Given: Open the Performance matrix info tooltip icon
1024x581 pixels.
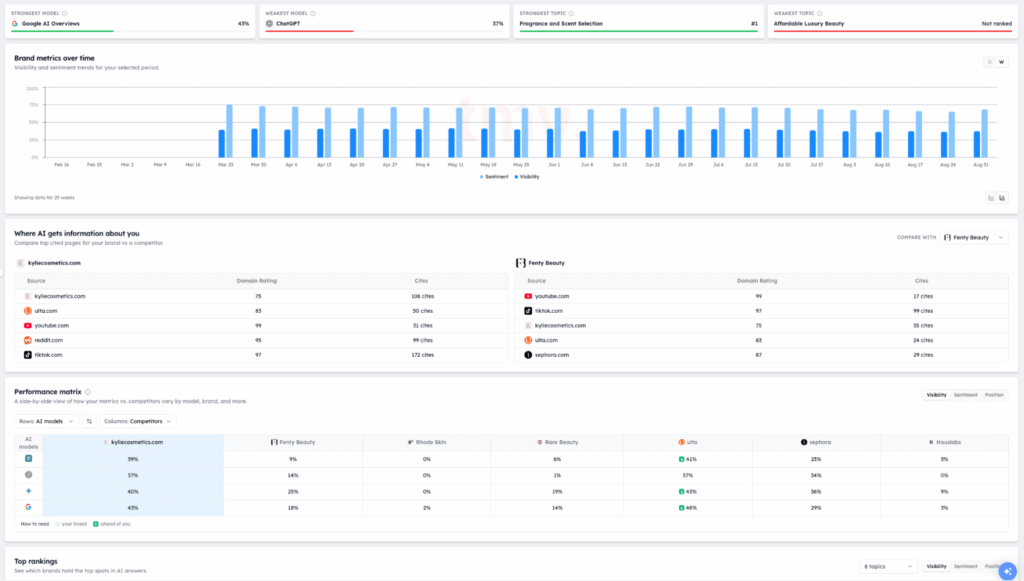Looking at the screenshot, I should pos(88,392).
